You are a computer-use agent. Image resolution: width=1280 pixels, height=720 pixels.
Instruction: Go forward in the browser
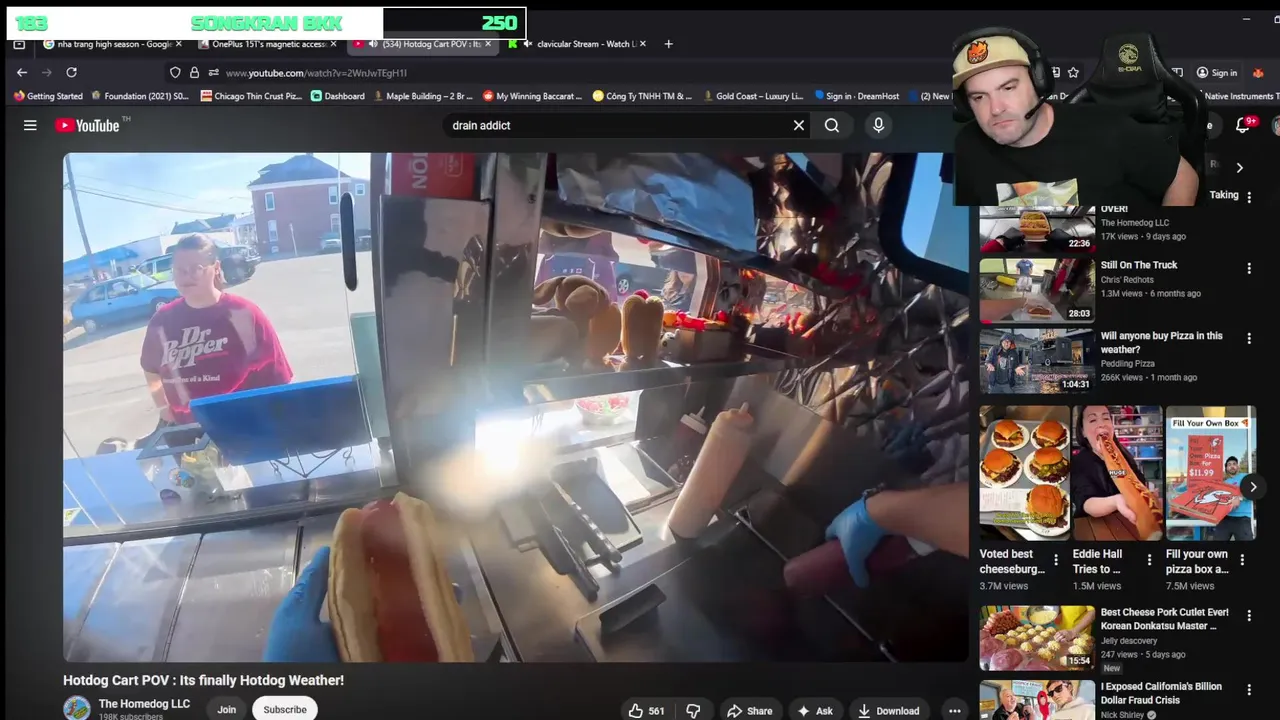click(46, 72)
